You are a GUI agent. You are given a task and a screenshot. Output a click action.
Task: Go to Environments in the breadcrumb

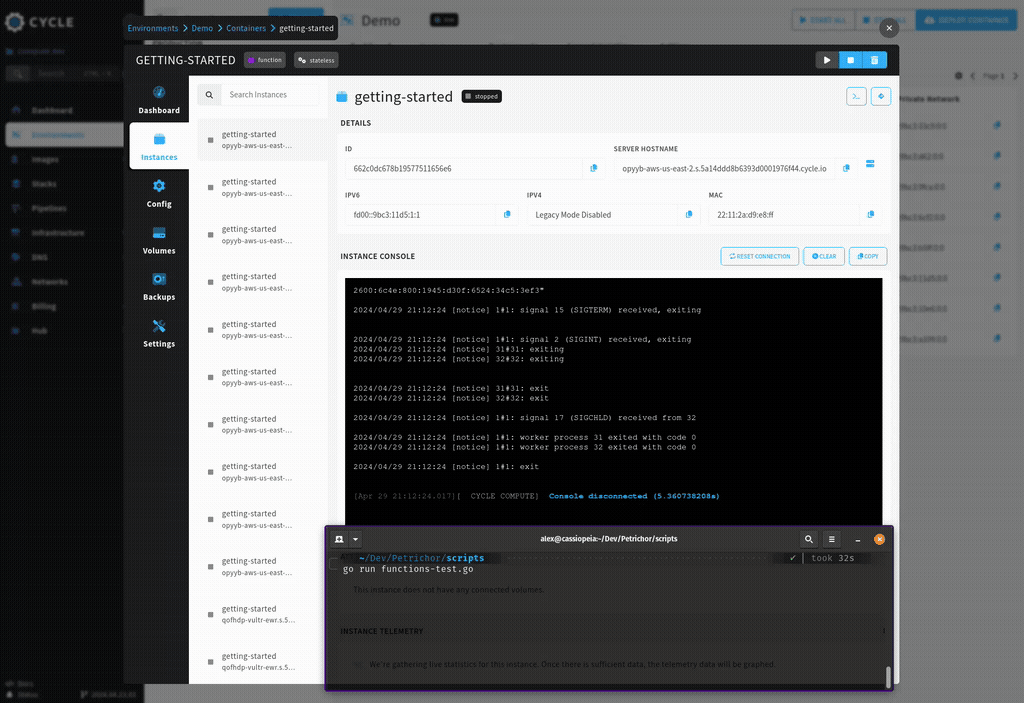tap(153, 28)
